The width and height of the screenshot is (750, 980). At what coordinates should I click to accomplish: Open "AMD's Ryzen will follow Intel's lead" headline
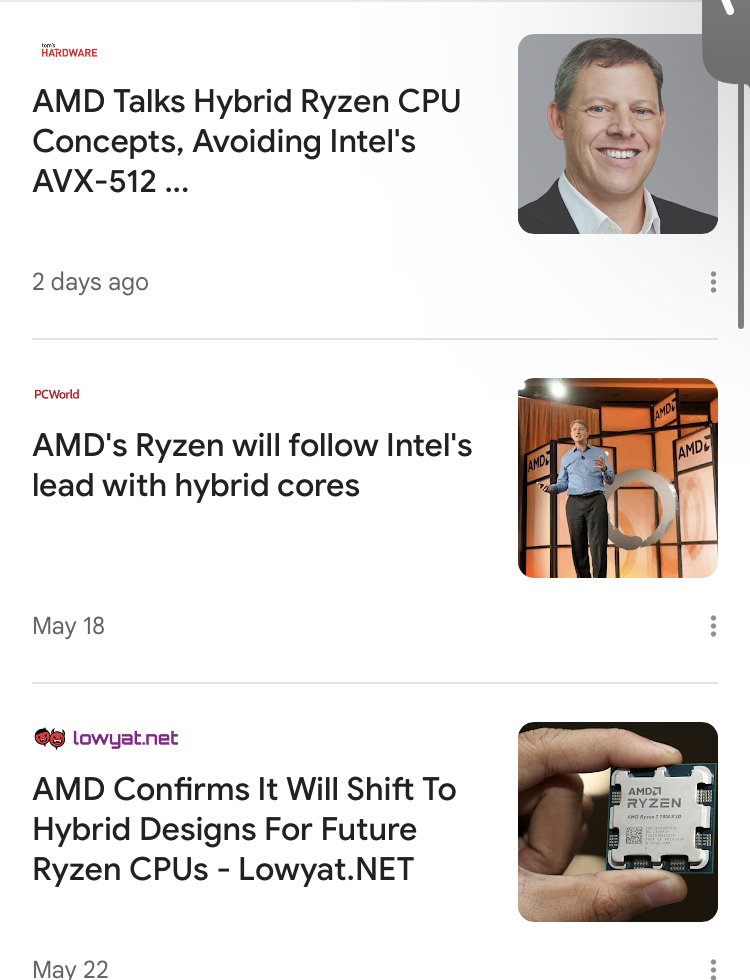click(252, 465)
